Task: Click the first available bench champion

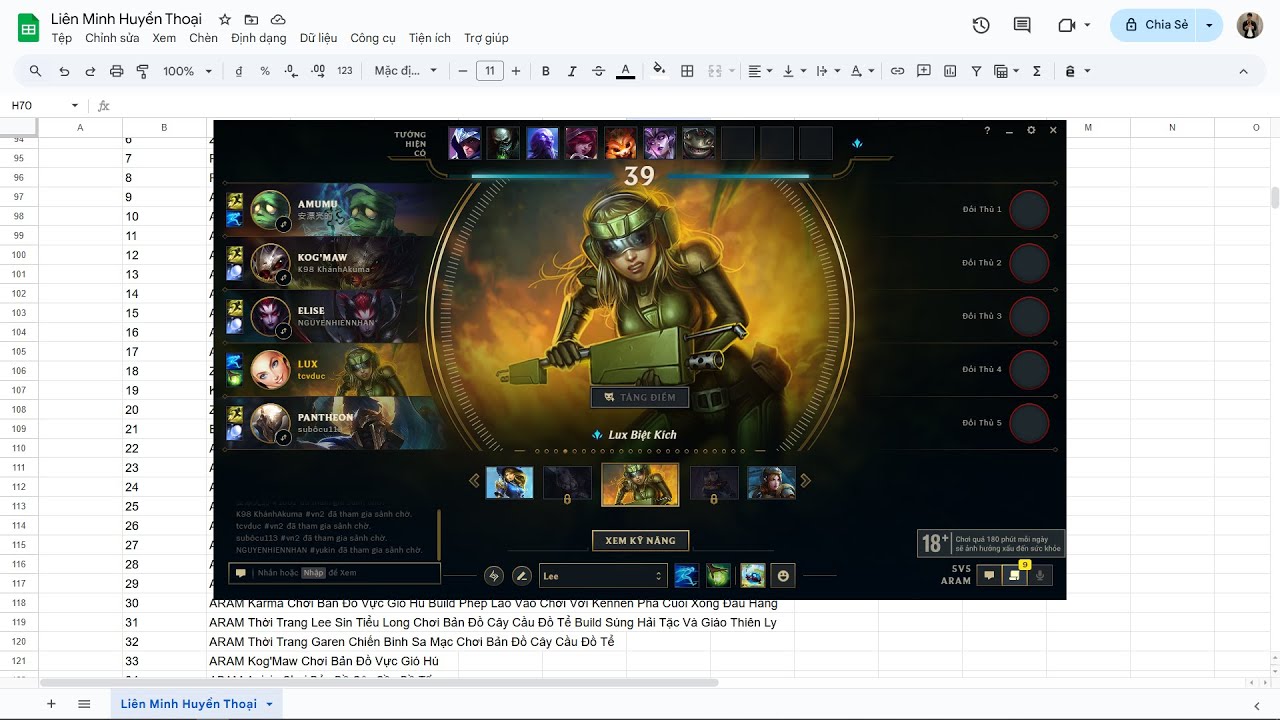Action: tap(464, 143)
